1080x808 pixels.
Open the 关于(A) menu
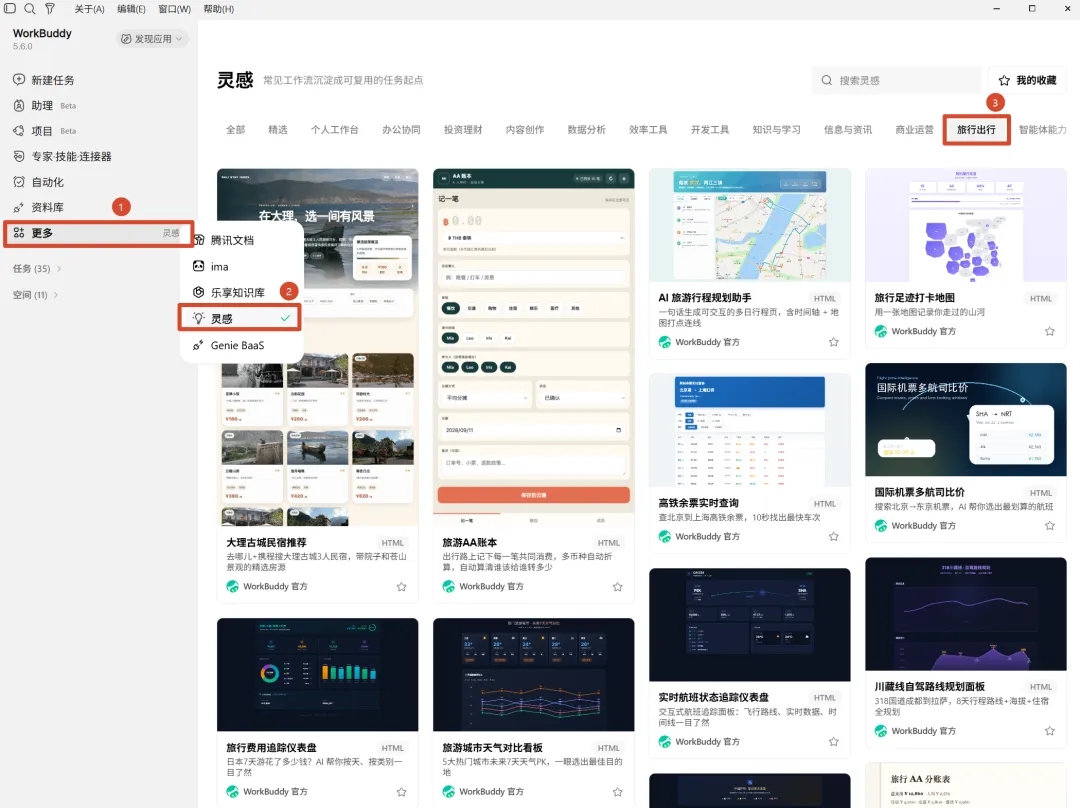[89, 9]
